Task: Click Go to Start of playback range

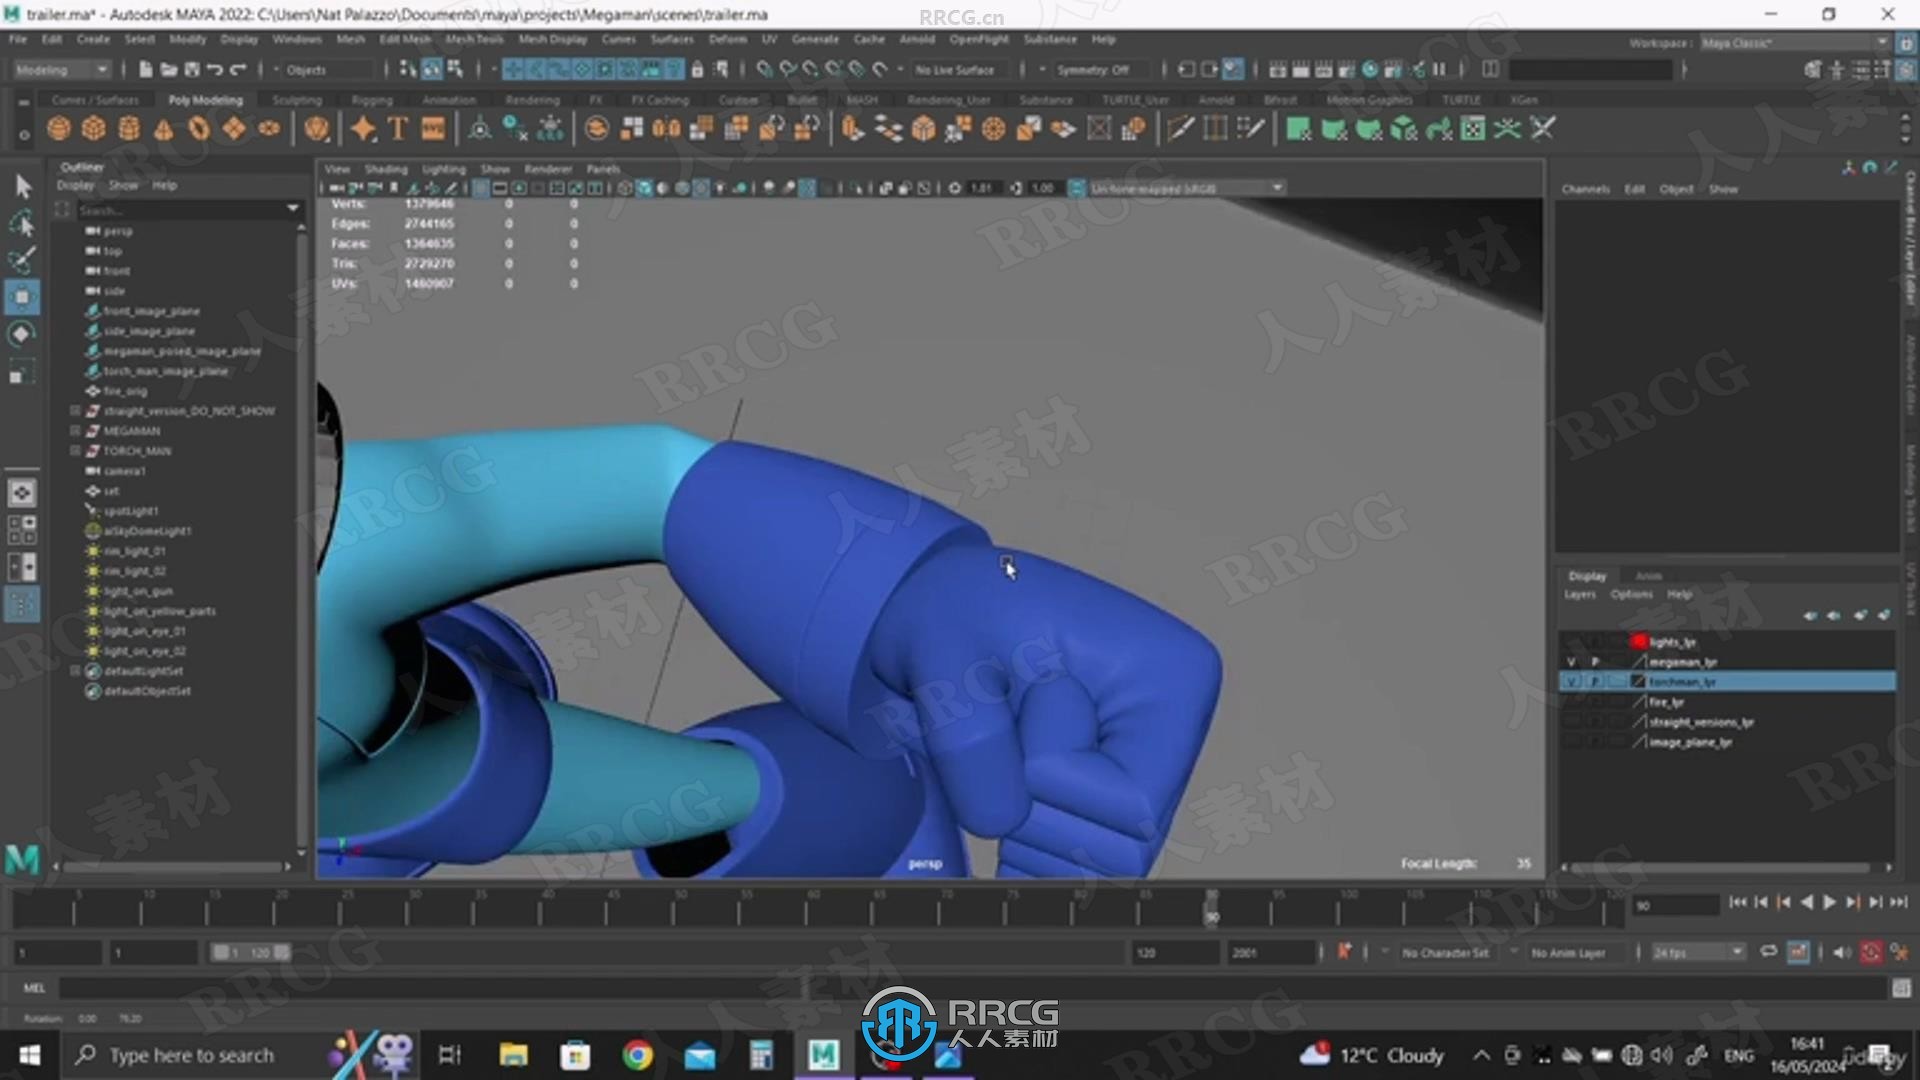Action: point(1737,902)
